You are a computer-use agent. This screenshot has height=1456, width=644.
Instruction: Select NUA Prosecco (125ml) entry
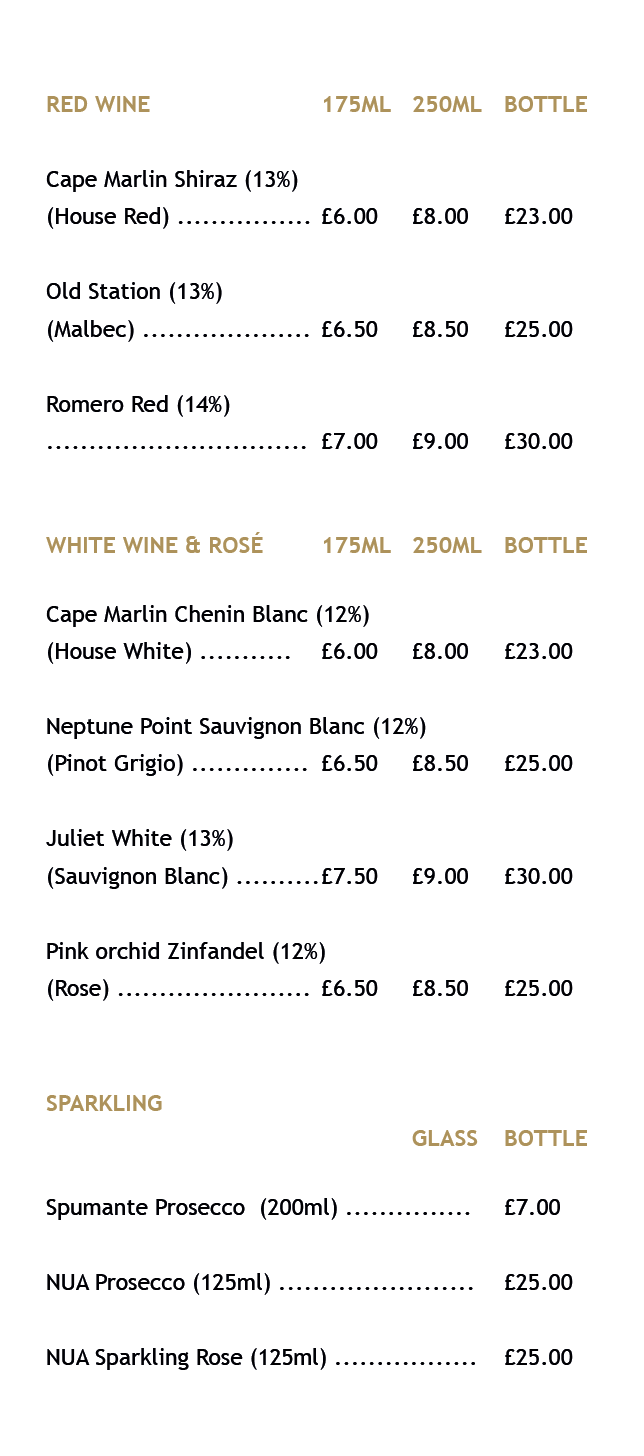click(158, 1284)
